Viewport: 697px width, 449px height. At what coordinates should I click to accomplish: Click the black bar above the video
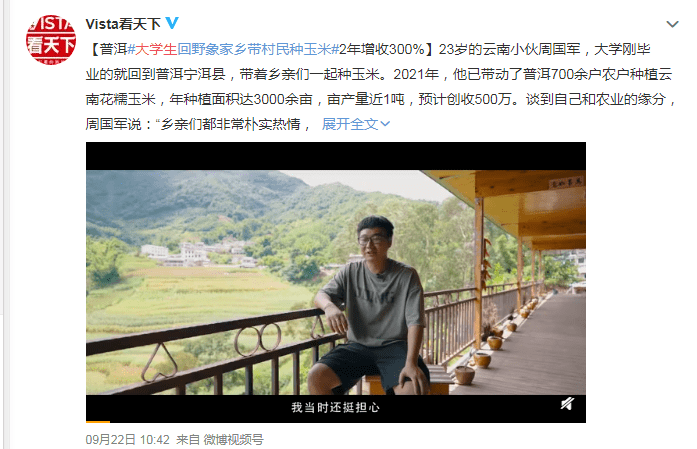coord(336,156)
